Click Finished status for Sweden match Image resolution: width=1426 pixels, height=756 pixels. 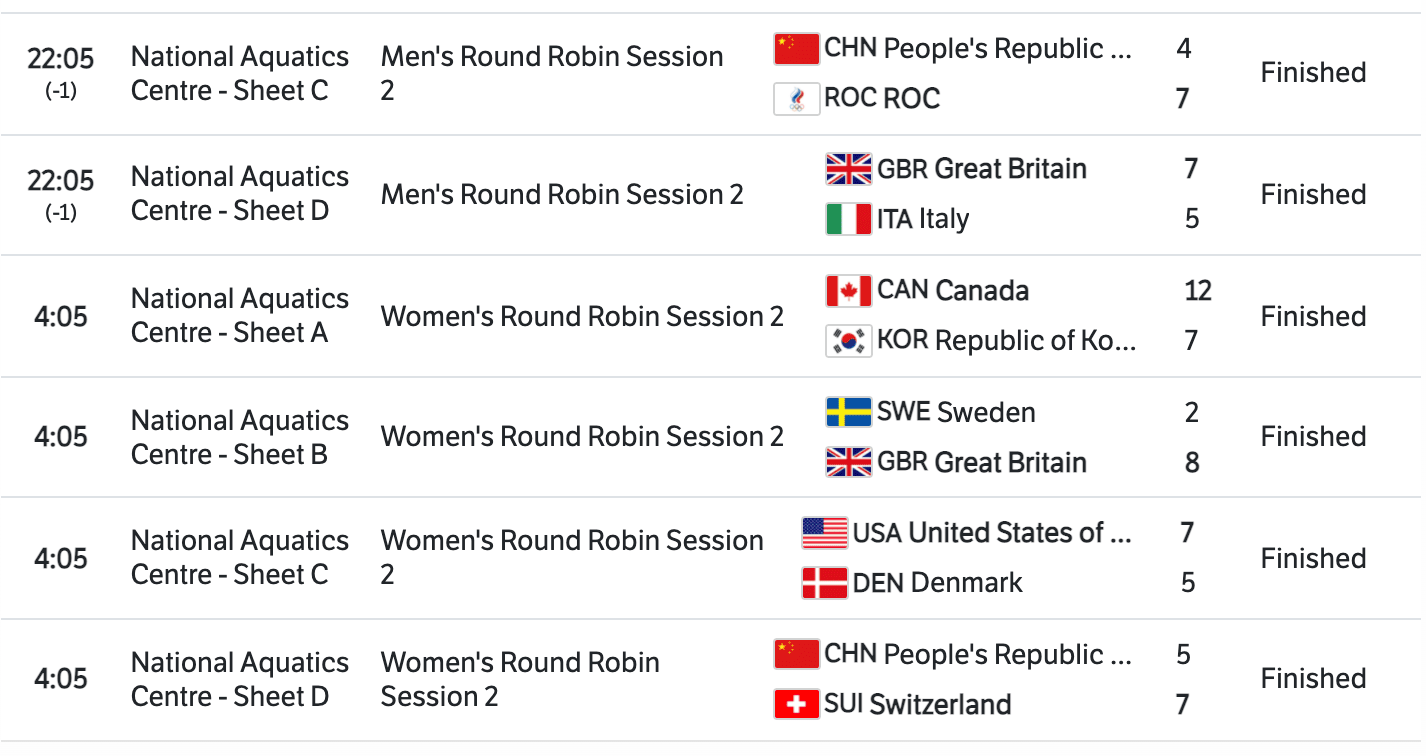click(x=1313, y=437)
